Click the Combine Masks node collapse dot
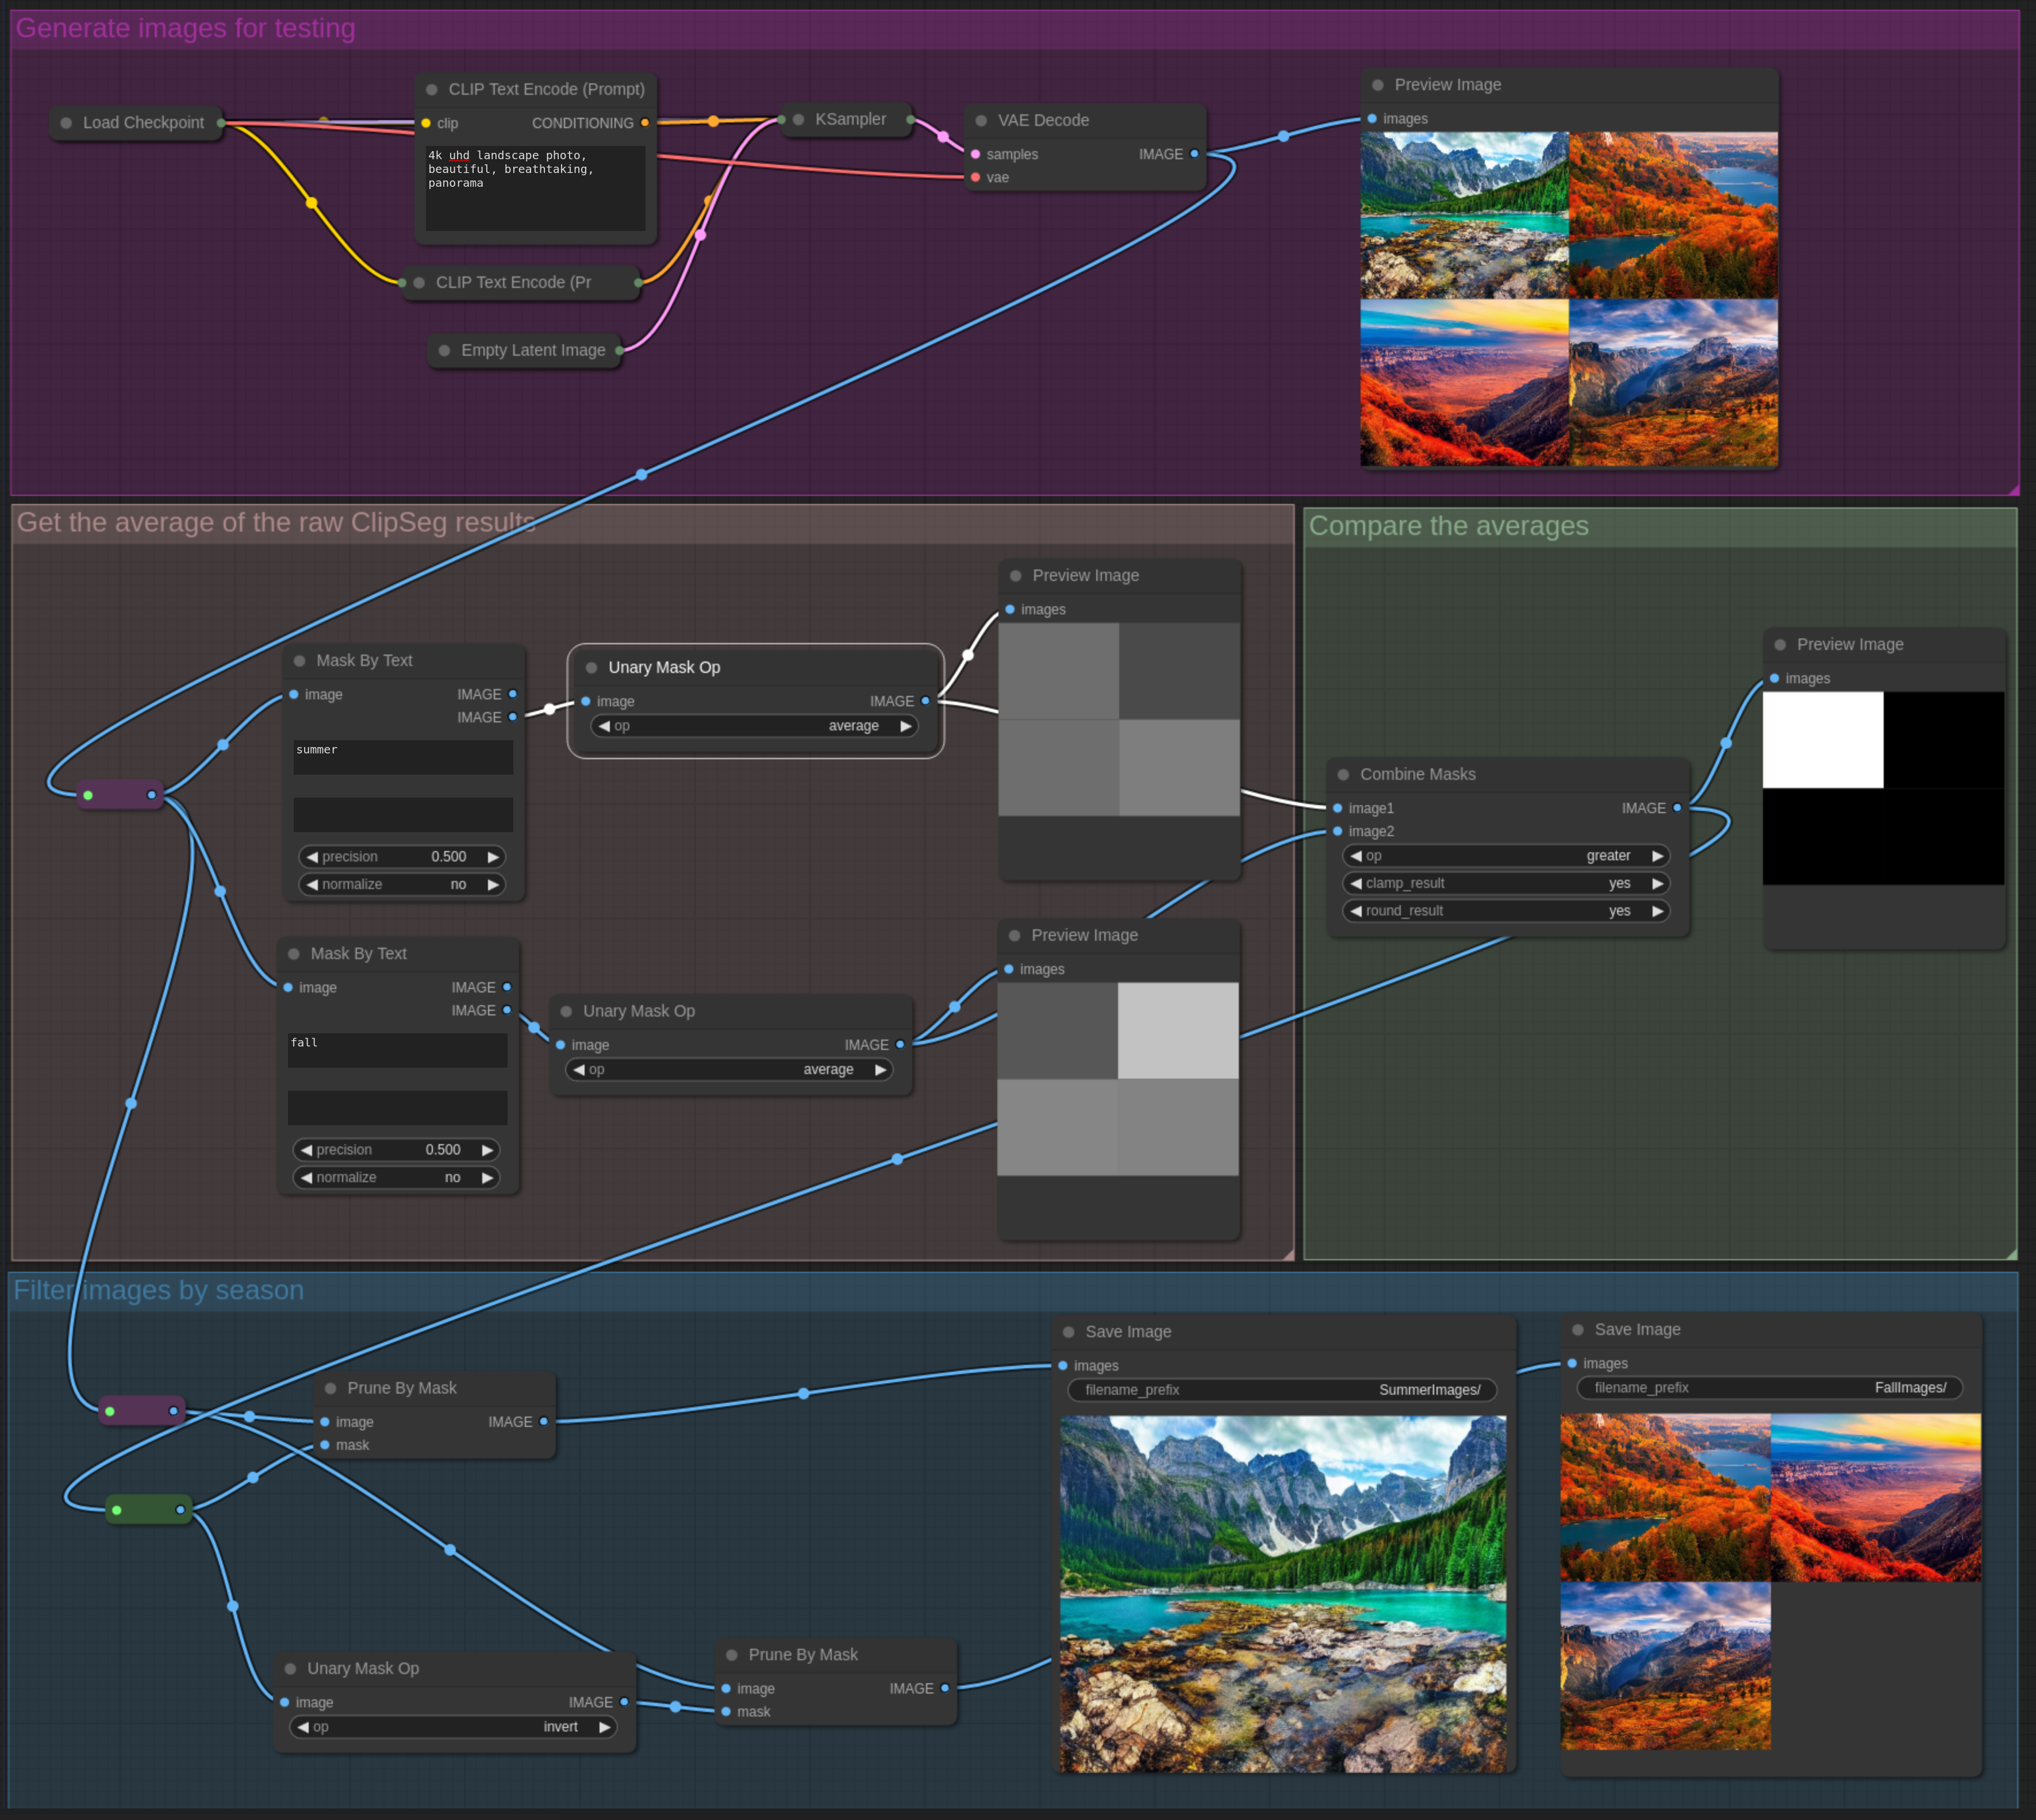 (x=1343, y=775)
